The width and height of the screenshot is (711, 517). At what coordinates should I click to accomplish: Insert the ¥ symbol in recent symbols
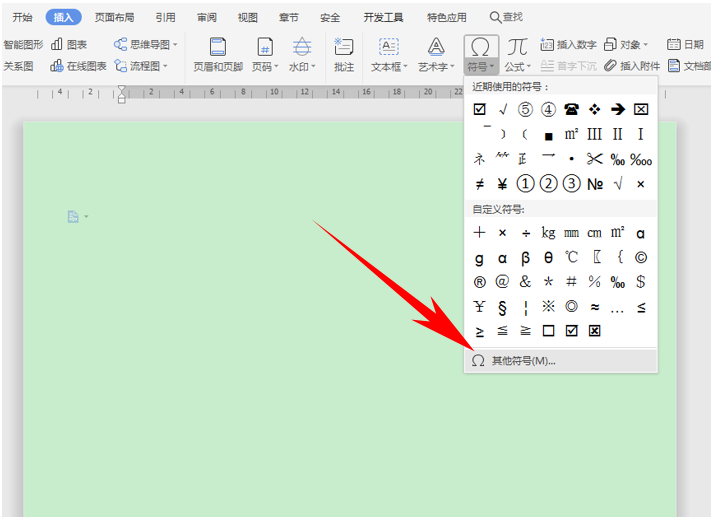(x=502, y=184)
